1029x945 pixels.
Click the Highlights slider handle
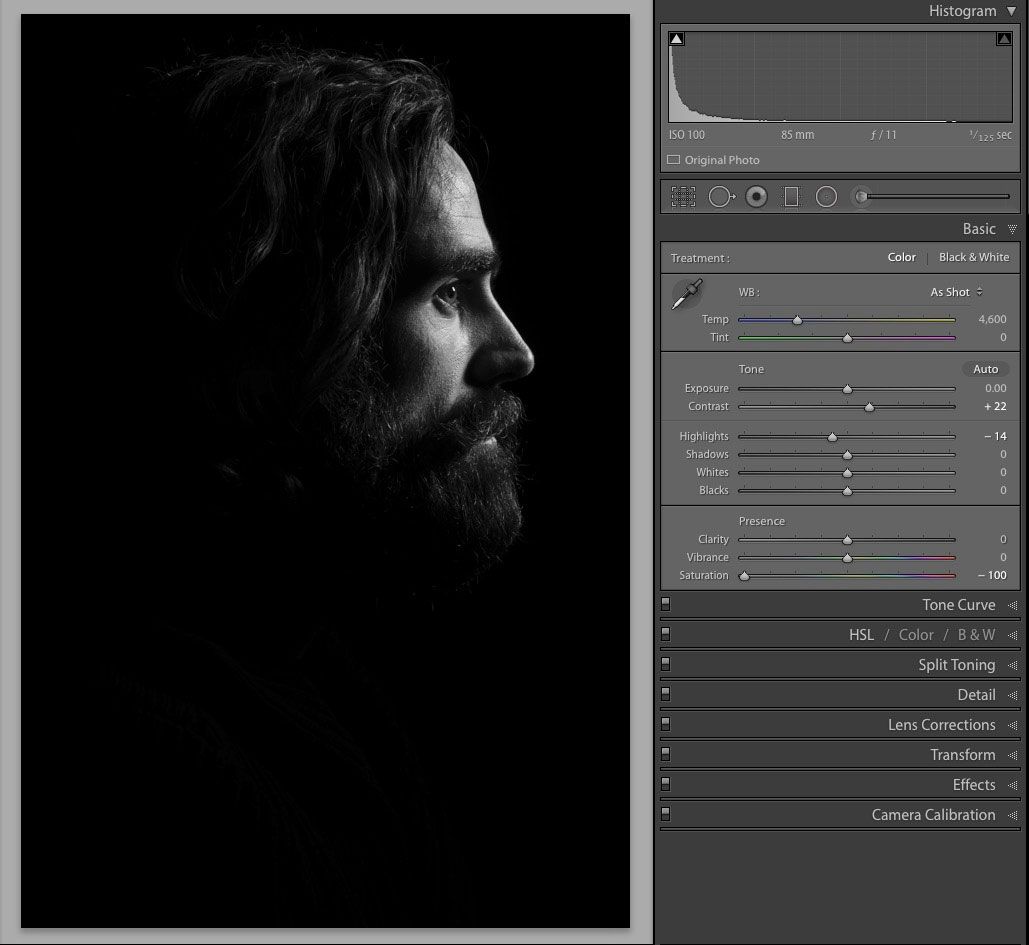832,436
